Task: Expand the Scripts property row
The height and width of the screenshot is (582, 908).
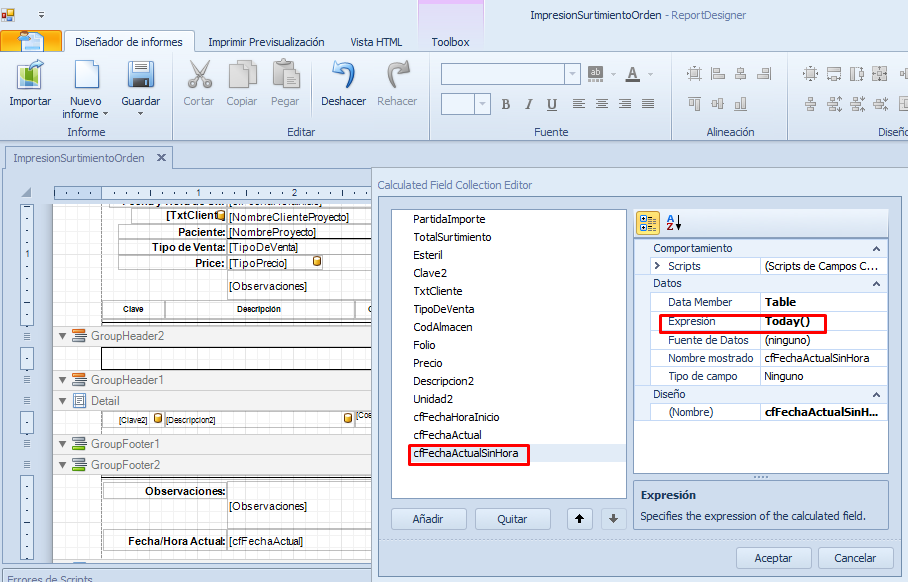Action: 657,266
